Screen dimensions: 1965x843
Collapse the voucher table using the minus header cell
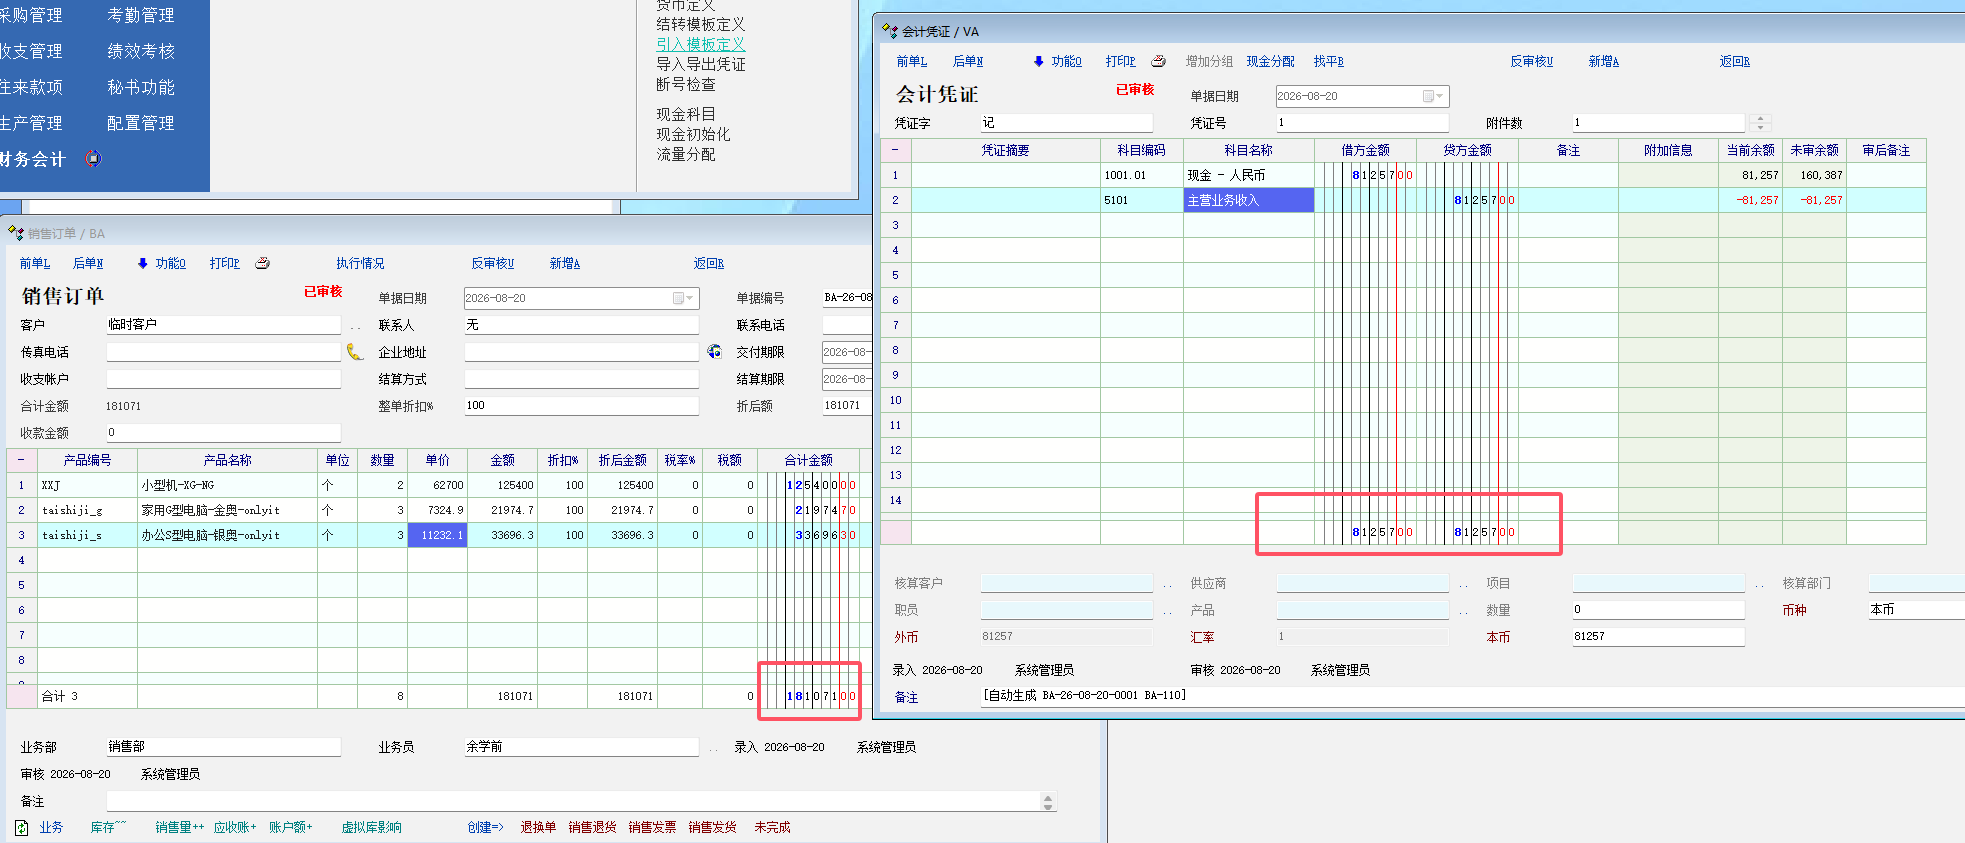tap(895, 150)
